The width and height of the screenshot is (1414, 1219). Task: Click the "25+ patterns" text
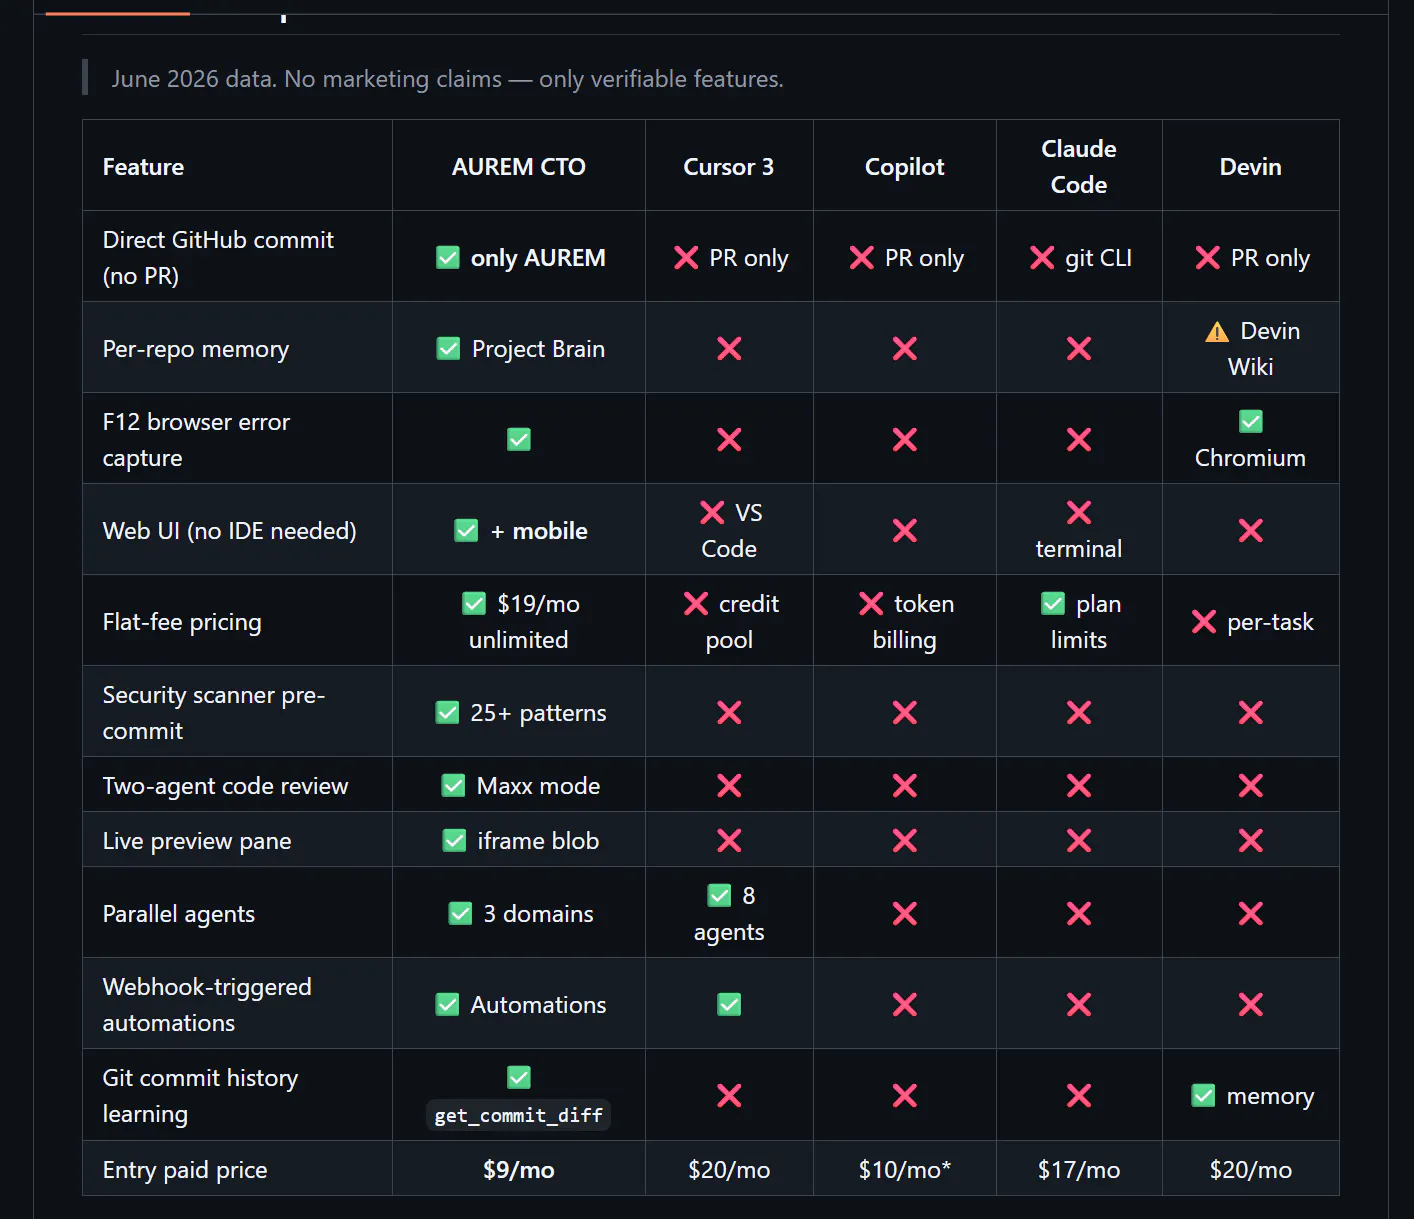pos(539,713)
